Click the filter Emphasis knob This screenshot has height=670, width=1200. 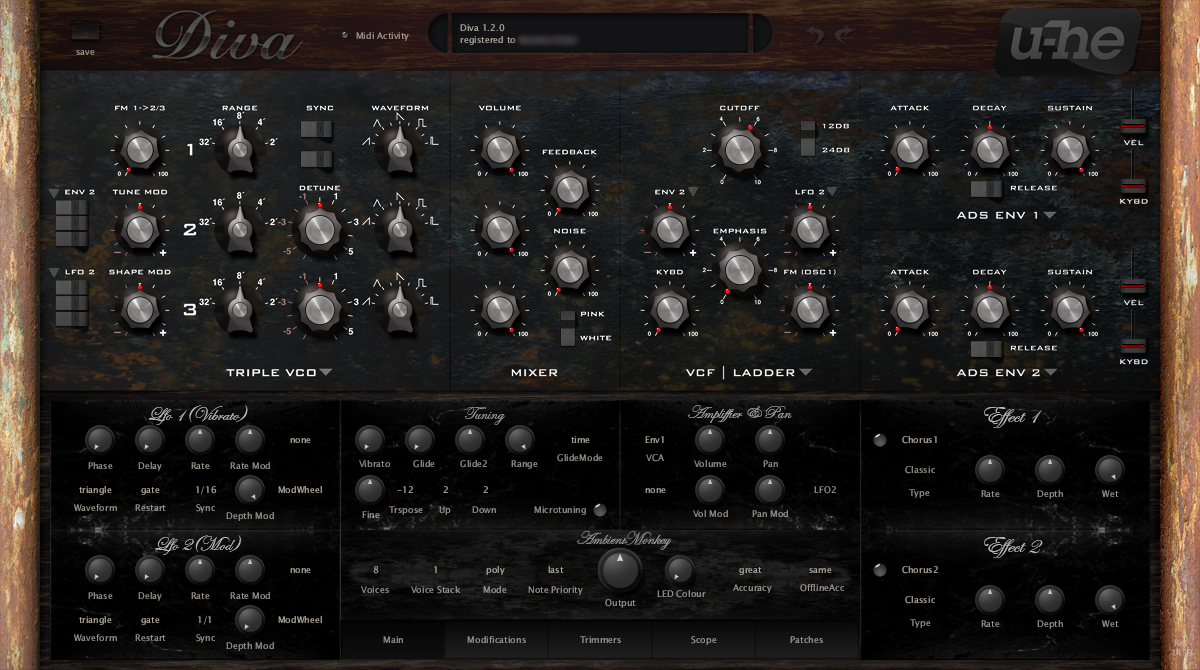[x=739, y=268]
